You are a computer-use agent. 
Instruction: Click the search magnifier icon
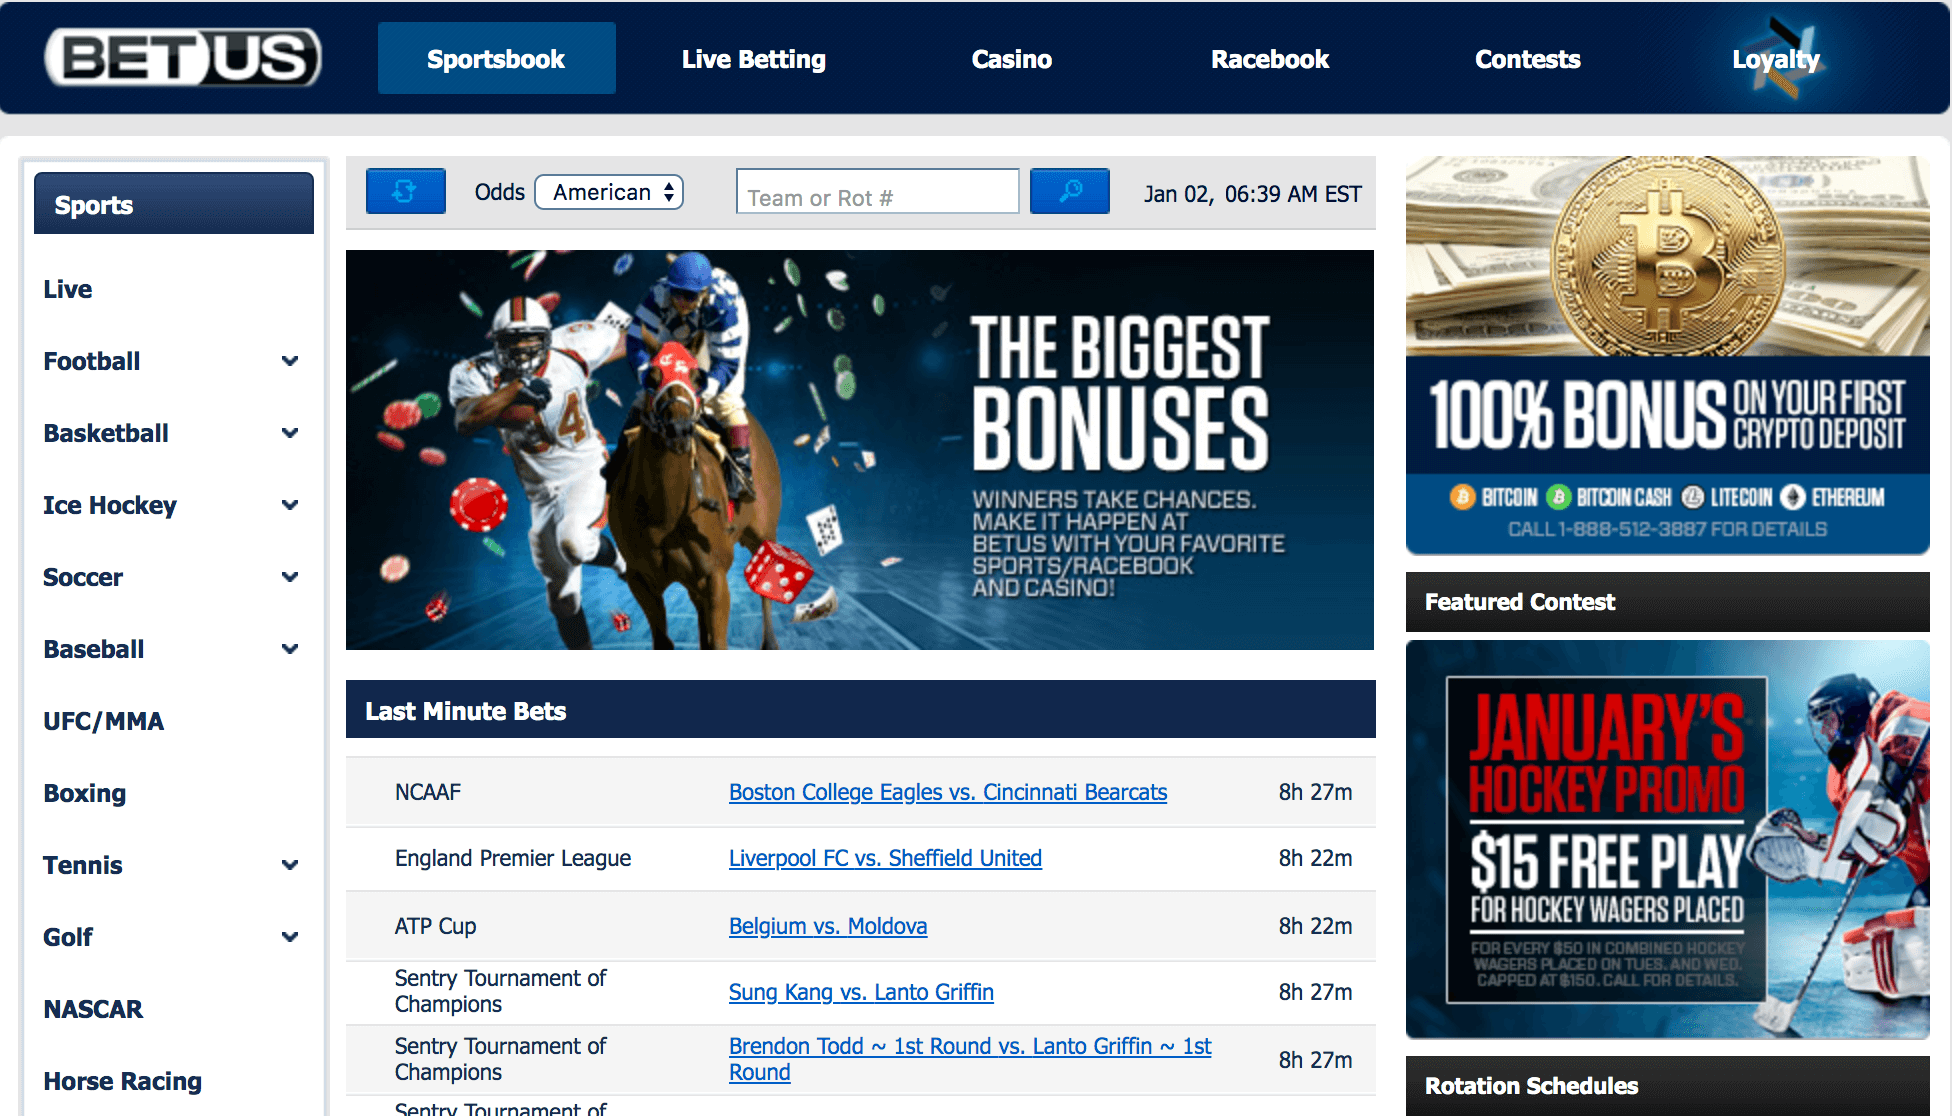[1069, 191]
